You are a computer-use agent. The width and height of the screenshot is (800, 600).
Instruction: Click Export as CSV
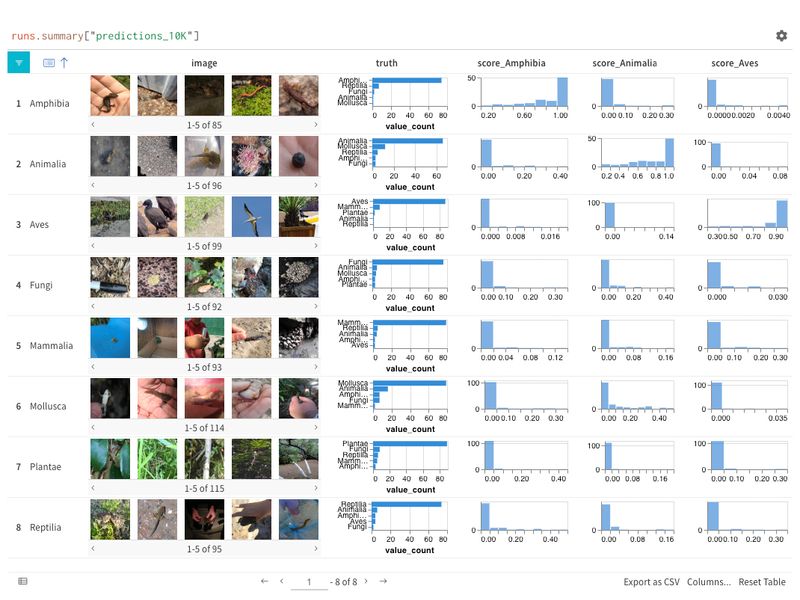pyautogui.click(x=650, y=580)
